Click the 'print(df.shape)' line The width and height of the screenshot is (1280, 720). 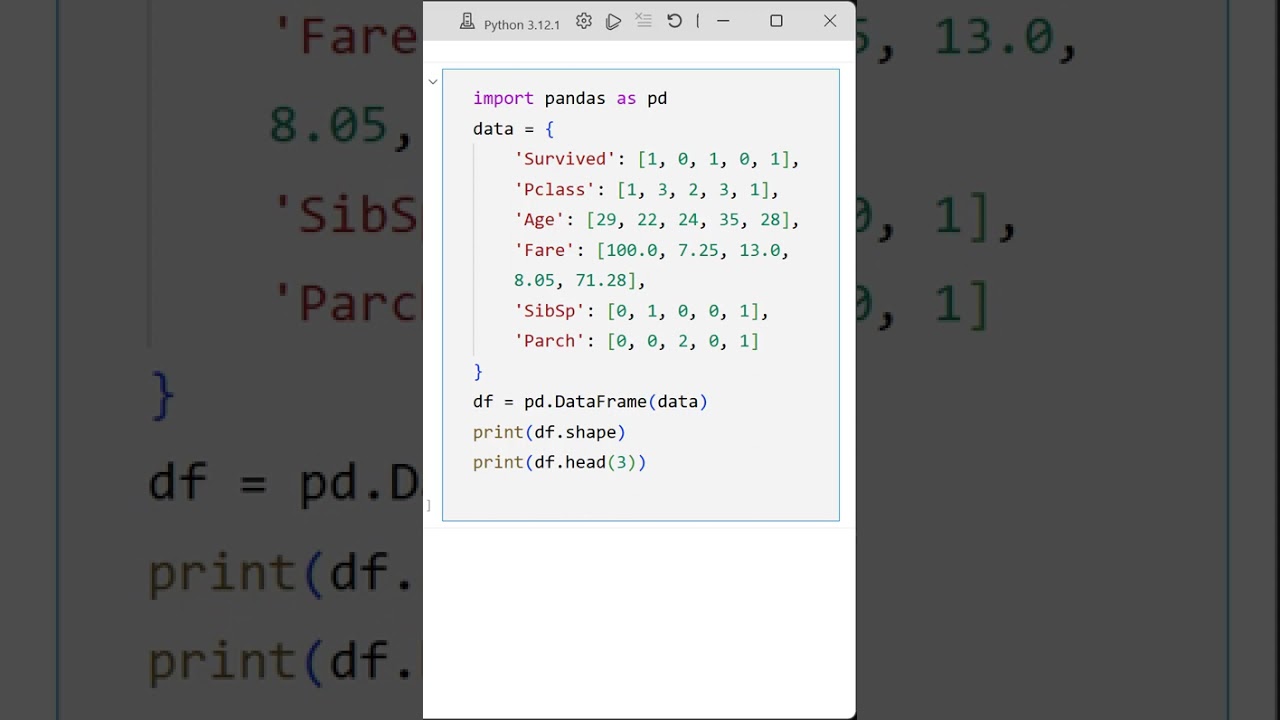[549, 432]
